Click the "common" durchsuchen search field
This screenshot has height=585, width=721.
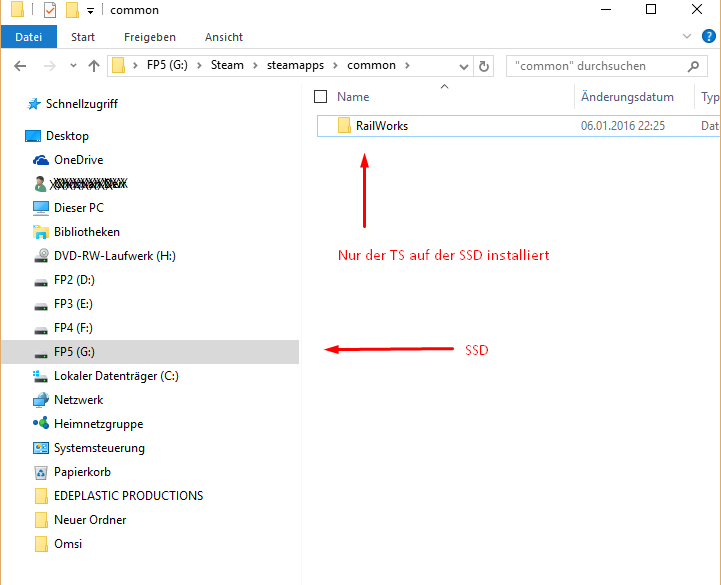607,66
